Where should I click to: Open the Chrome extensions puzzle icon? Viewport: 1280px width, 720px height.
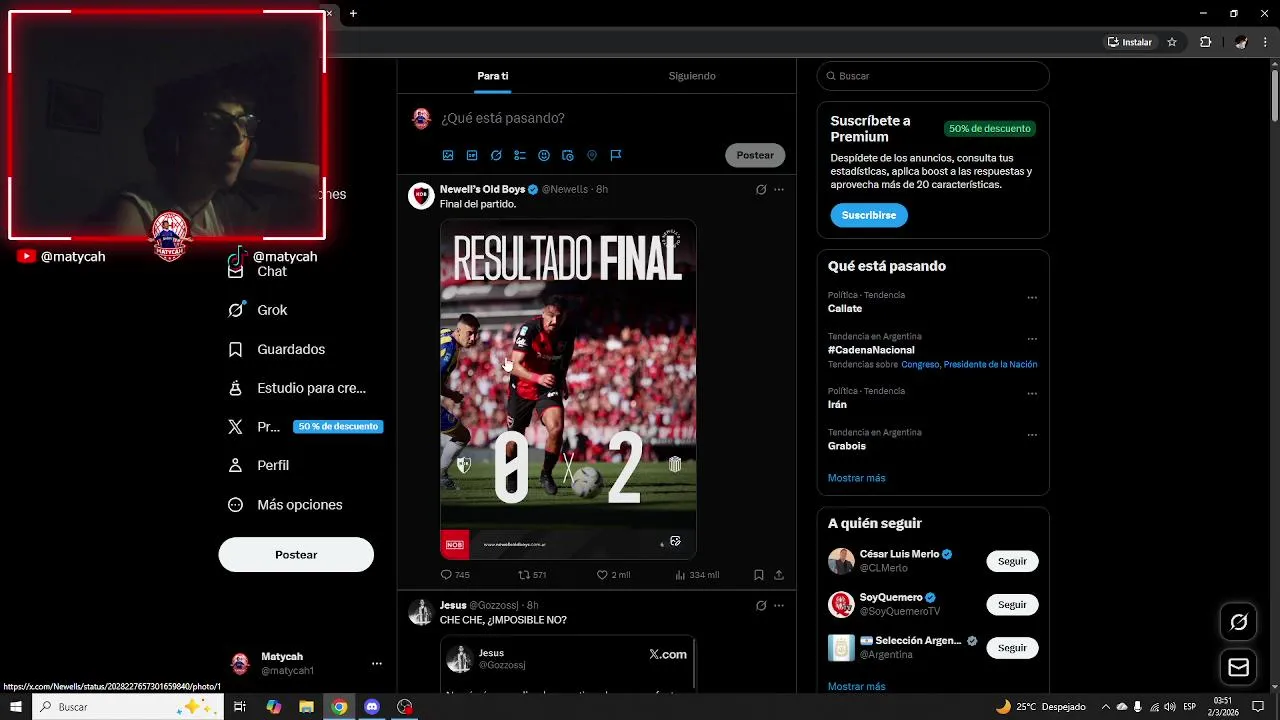pos(1205,42)
